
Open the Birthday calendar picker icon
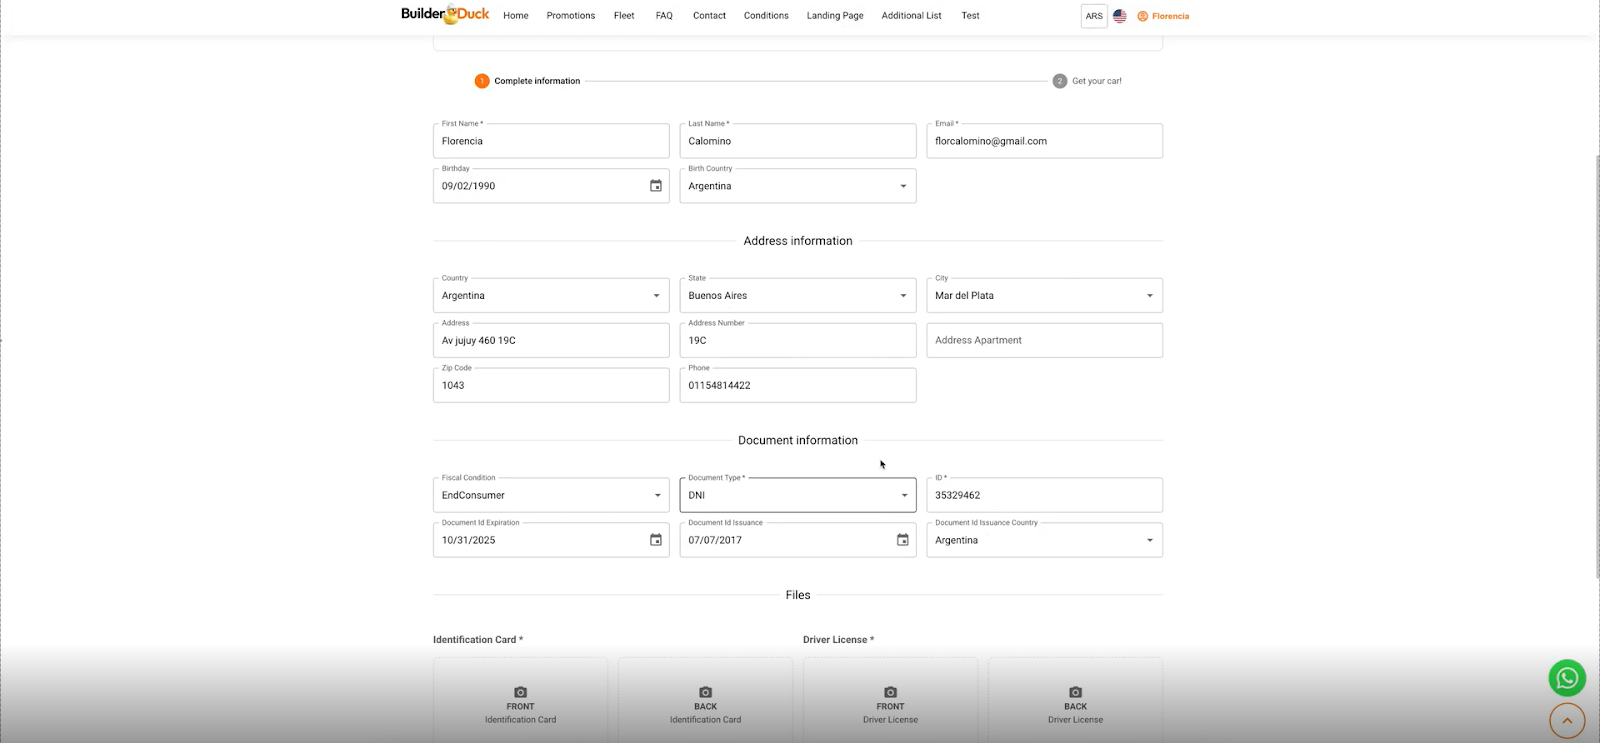656,186
